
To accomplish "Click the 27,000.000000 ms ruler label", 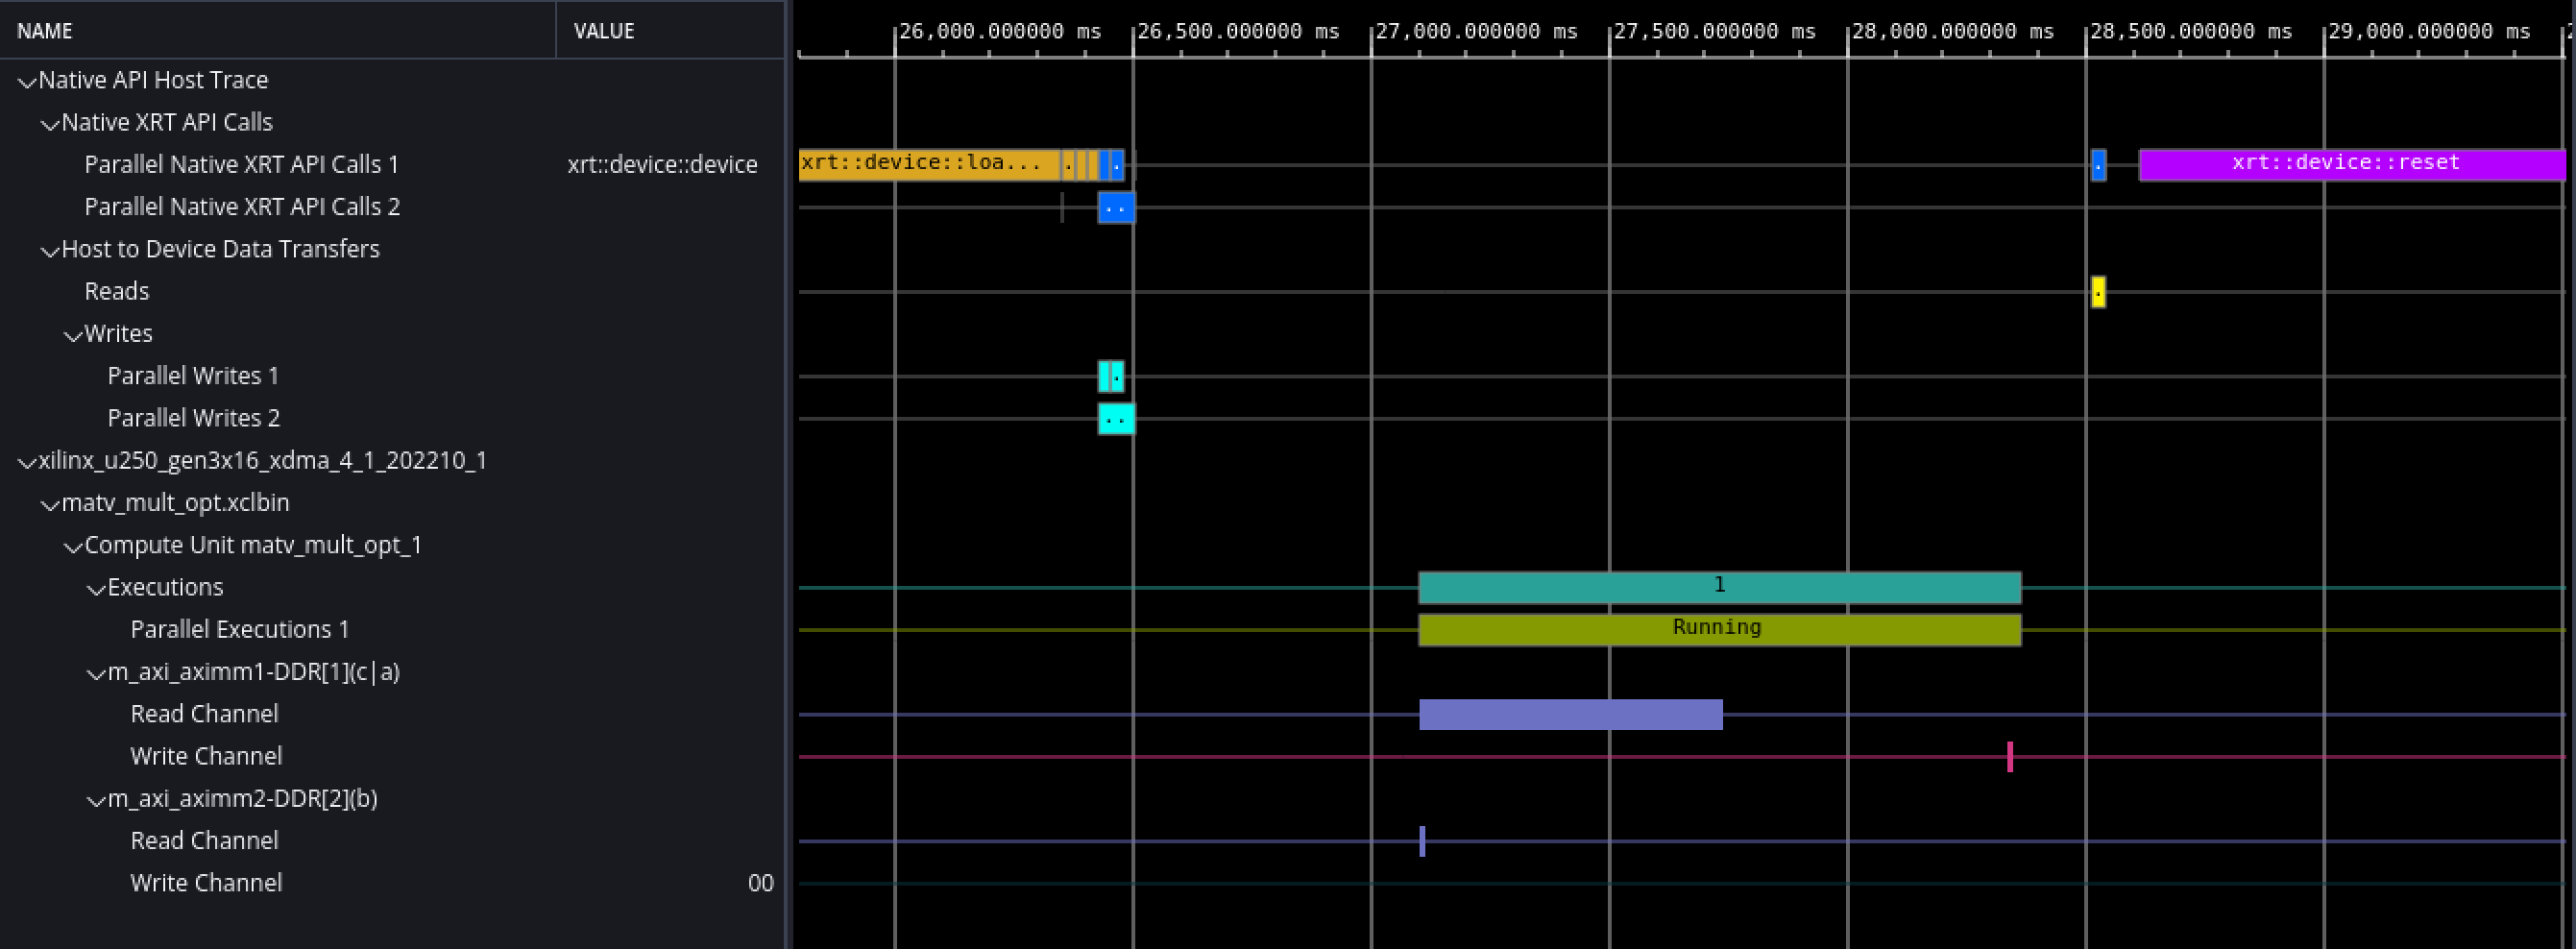I will point(1476,31).
